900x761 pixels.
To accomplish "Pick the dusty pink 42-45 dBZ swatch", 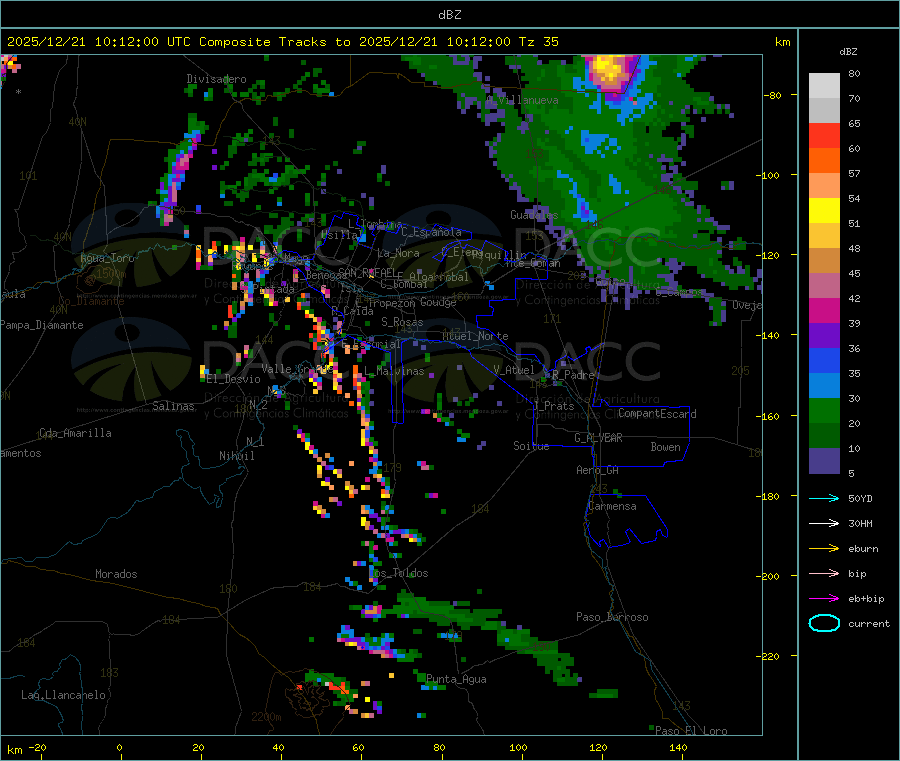I will point(824,286).
